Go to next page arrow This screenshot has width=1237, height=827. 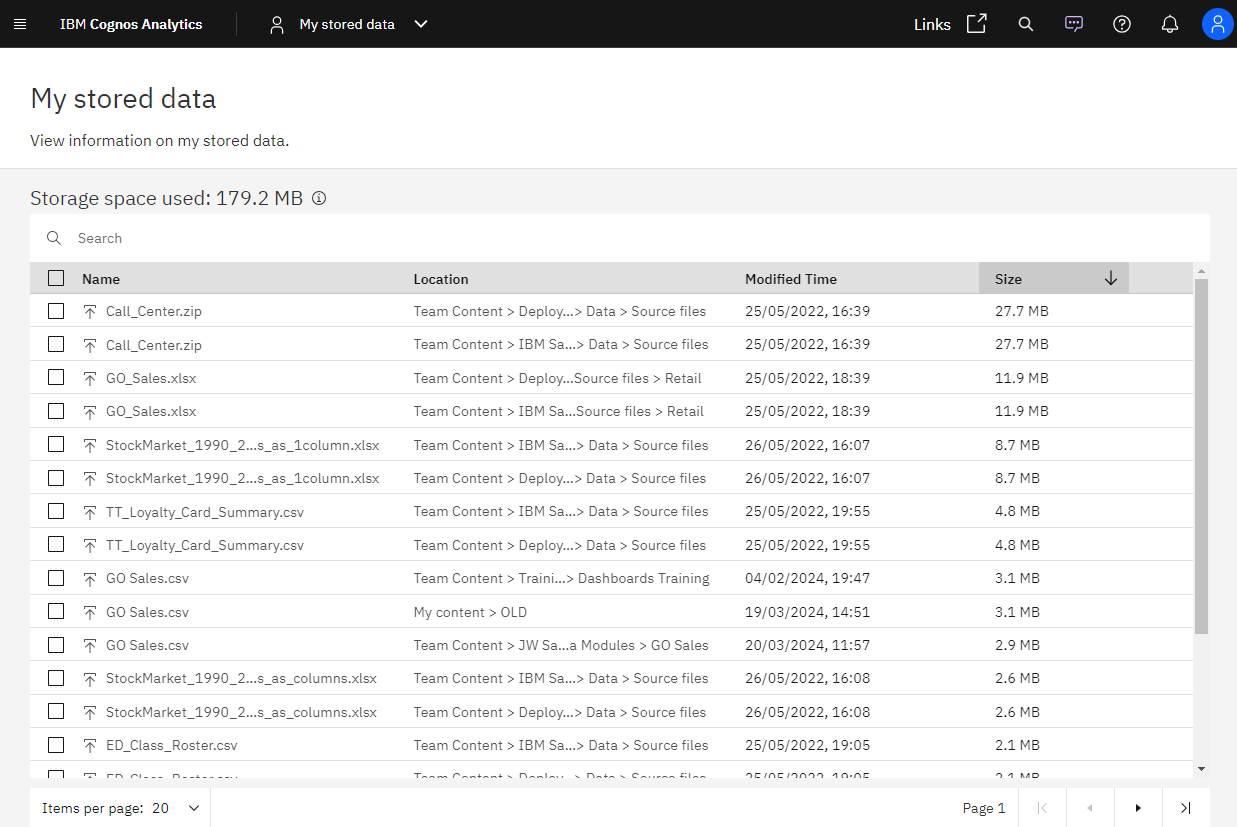pyautogui.click(x=1138, y=808)
